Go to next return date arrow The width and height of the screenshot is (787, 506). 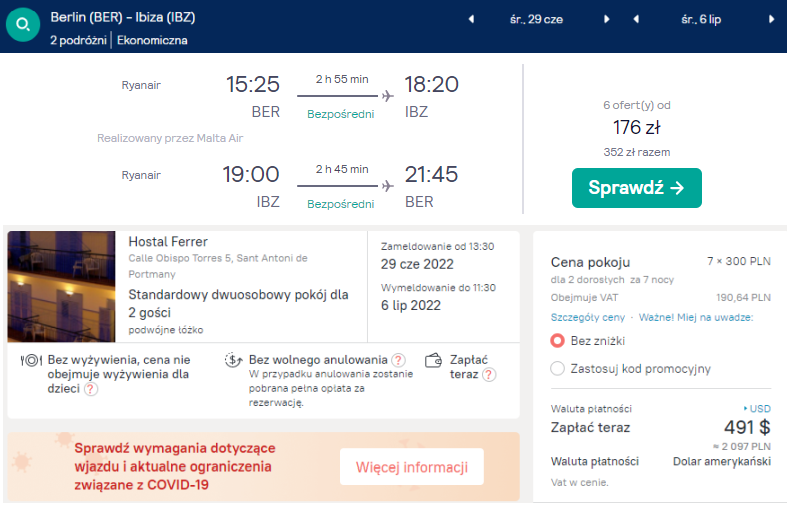pos(771,19)
